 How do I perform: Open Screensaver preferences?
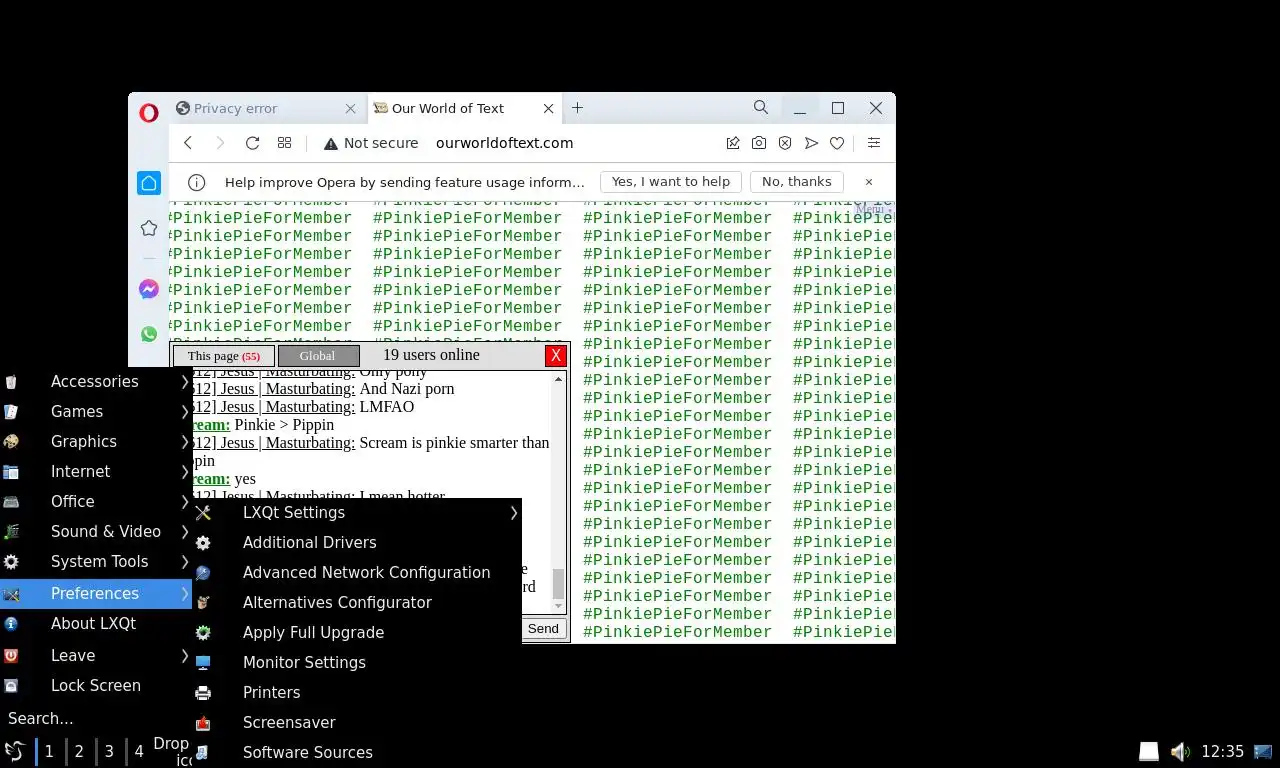coord(357,723)
